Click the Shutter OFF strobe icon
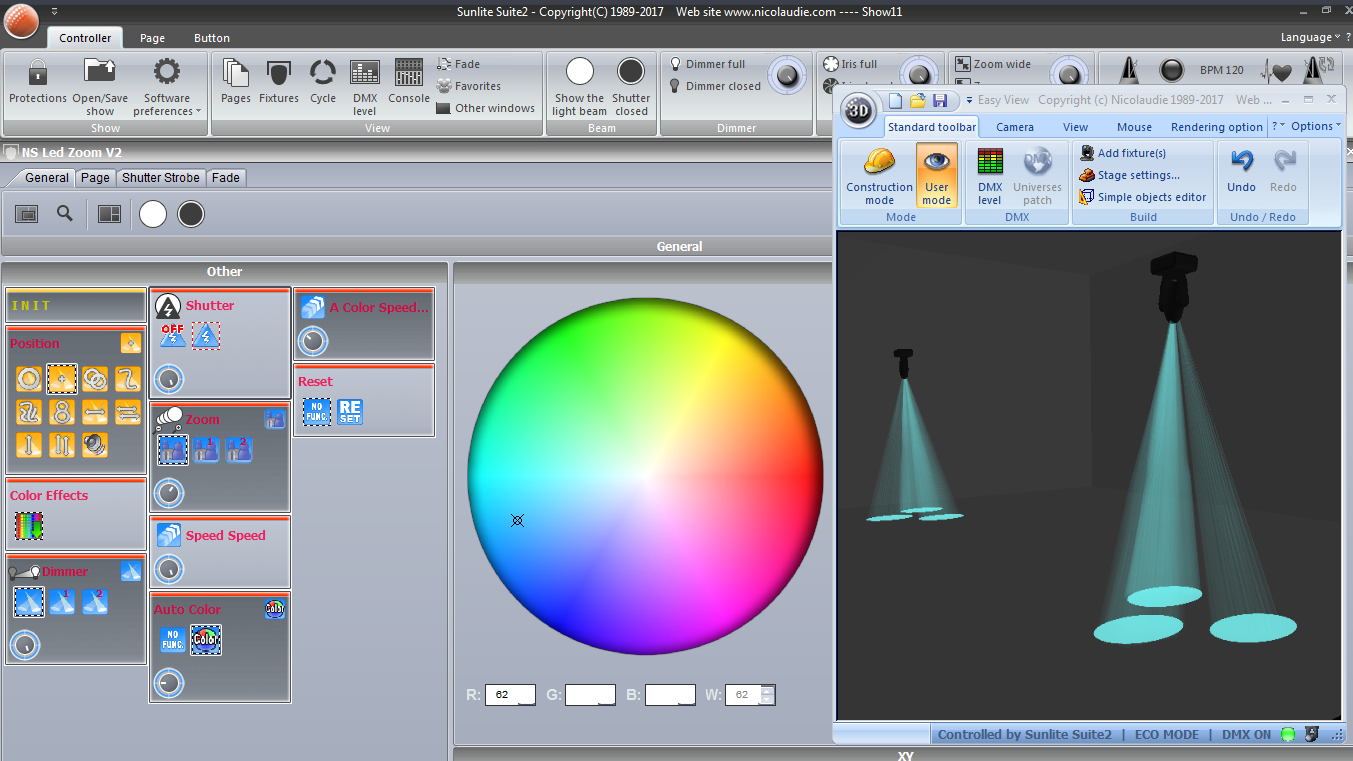The height and width of the screenshot is (761, 1353). tap(172, 335)
